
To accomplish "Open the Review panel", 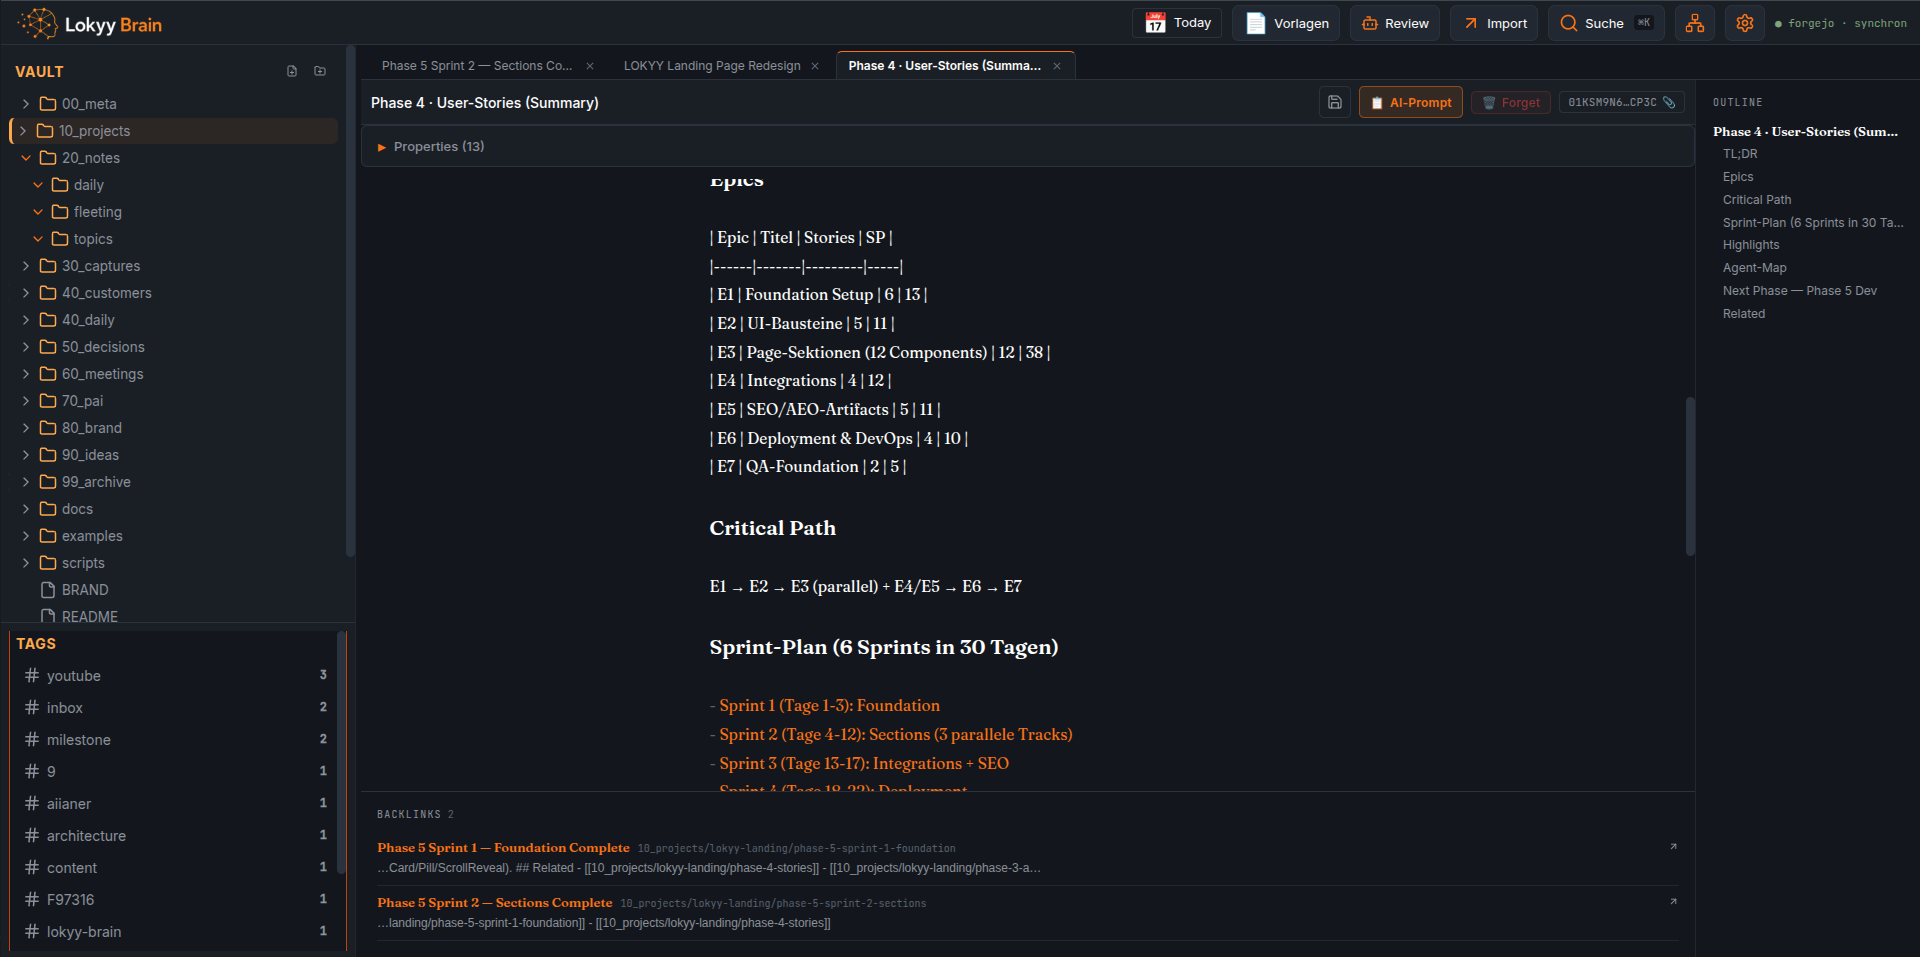I will pyautogui.click(x=1395, y=23).
